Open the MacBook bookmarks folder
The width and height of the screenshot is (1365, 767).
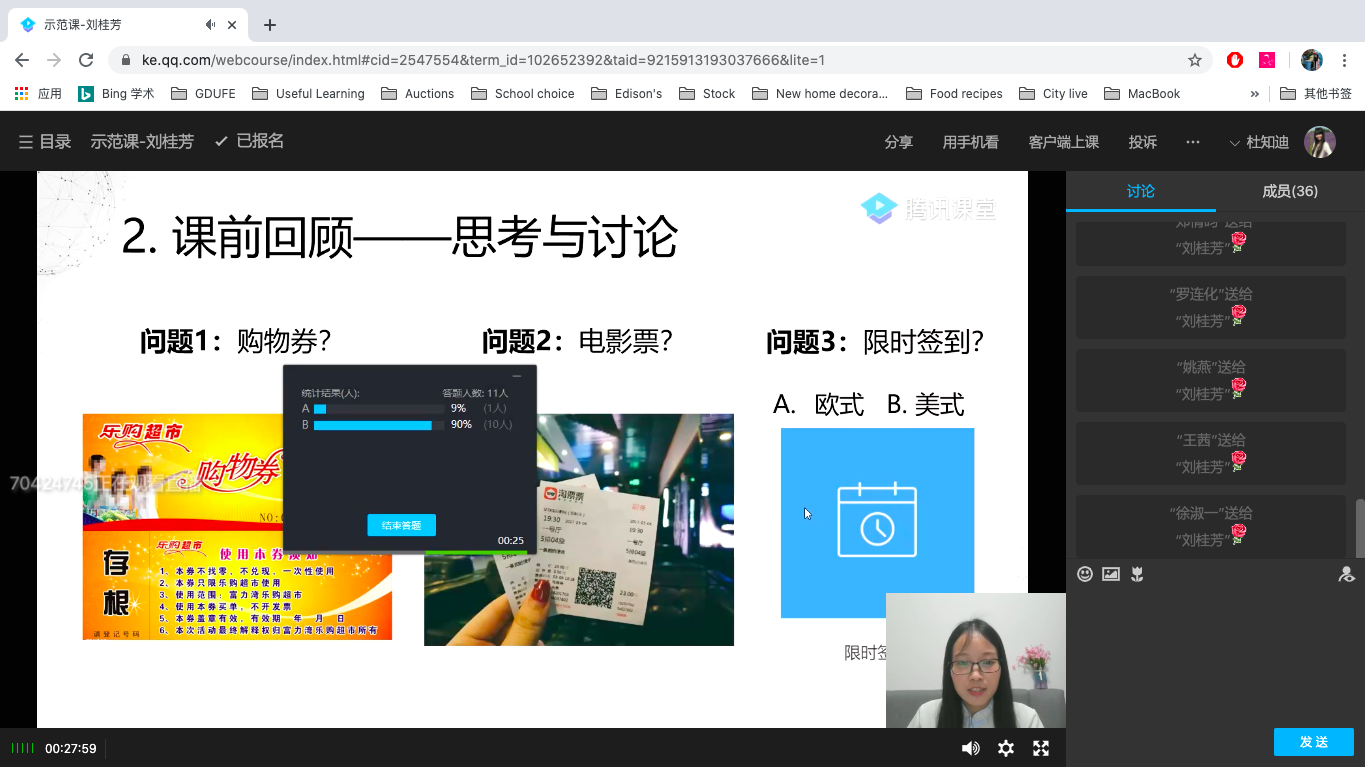(x=1142, y=93)
